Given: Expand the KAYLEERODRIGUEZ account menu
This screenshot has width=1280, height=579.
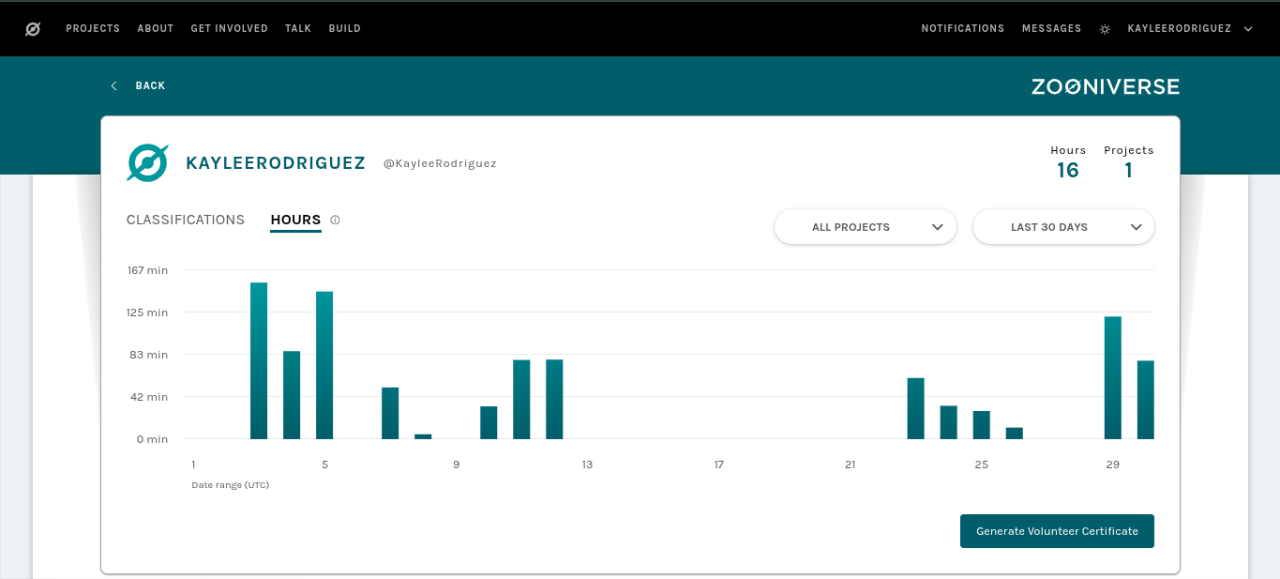Looking at the screenshot, I should pos(1189,29).
